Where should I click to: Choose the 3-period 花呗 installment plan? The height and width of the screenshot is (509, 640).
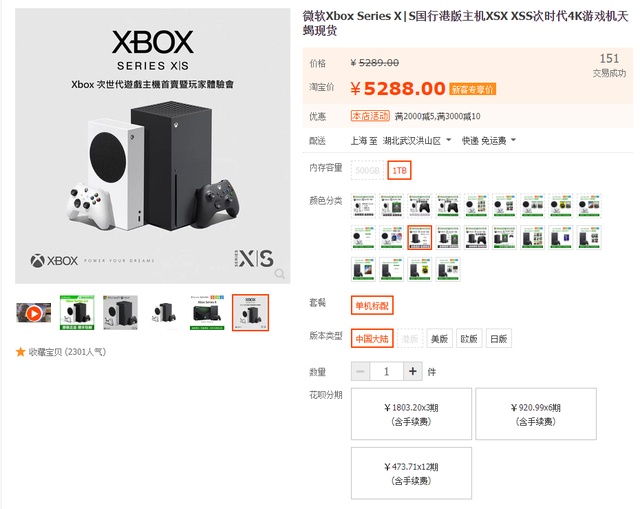click(411, 414)
